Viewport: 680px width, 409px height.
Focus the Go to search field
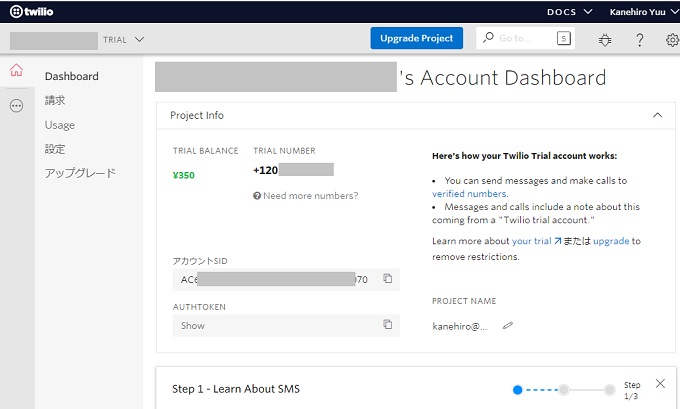(x=525, y=38)
